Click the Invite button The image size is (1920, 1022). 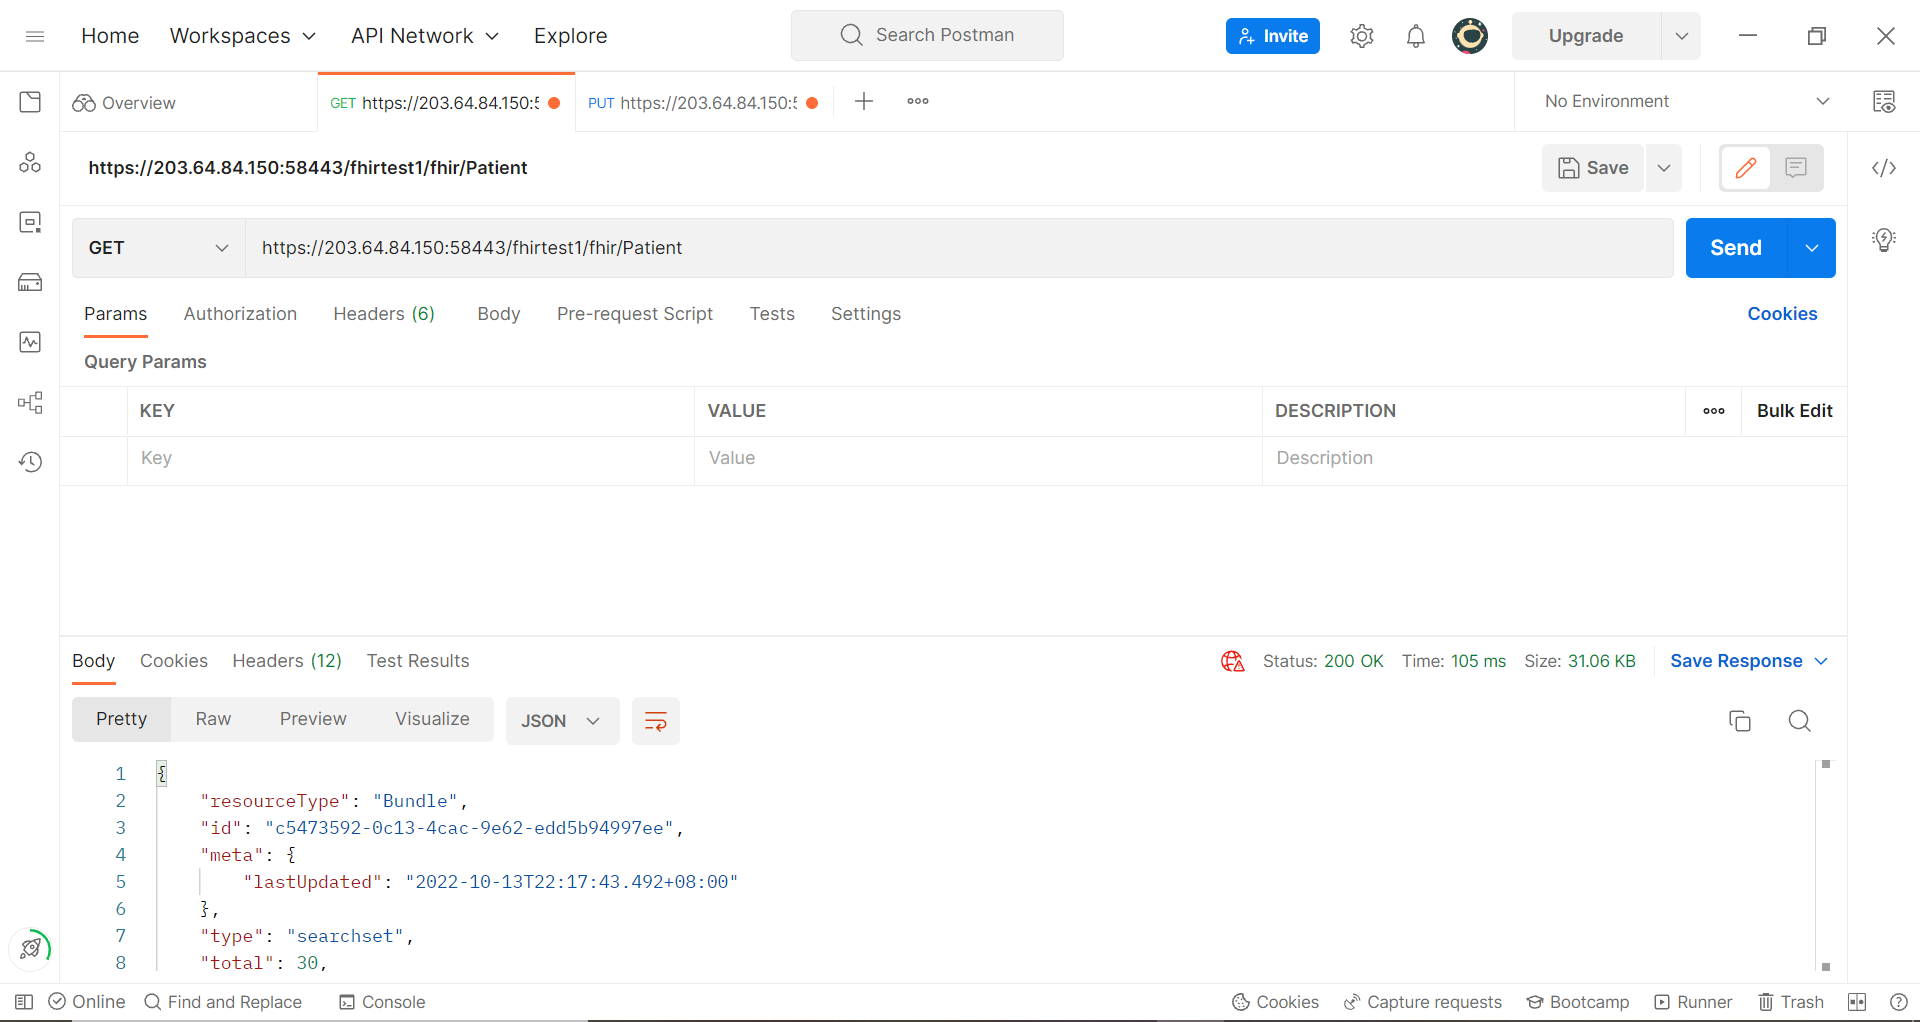tap(1273, 36)
